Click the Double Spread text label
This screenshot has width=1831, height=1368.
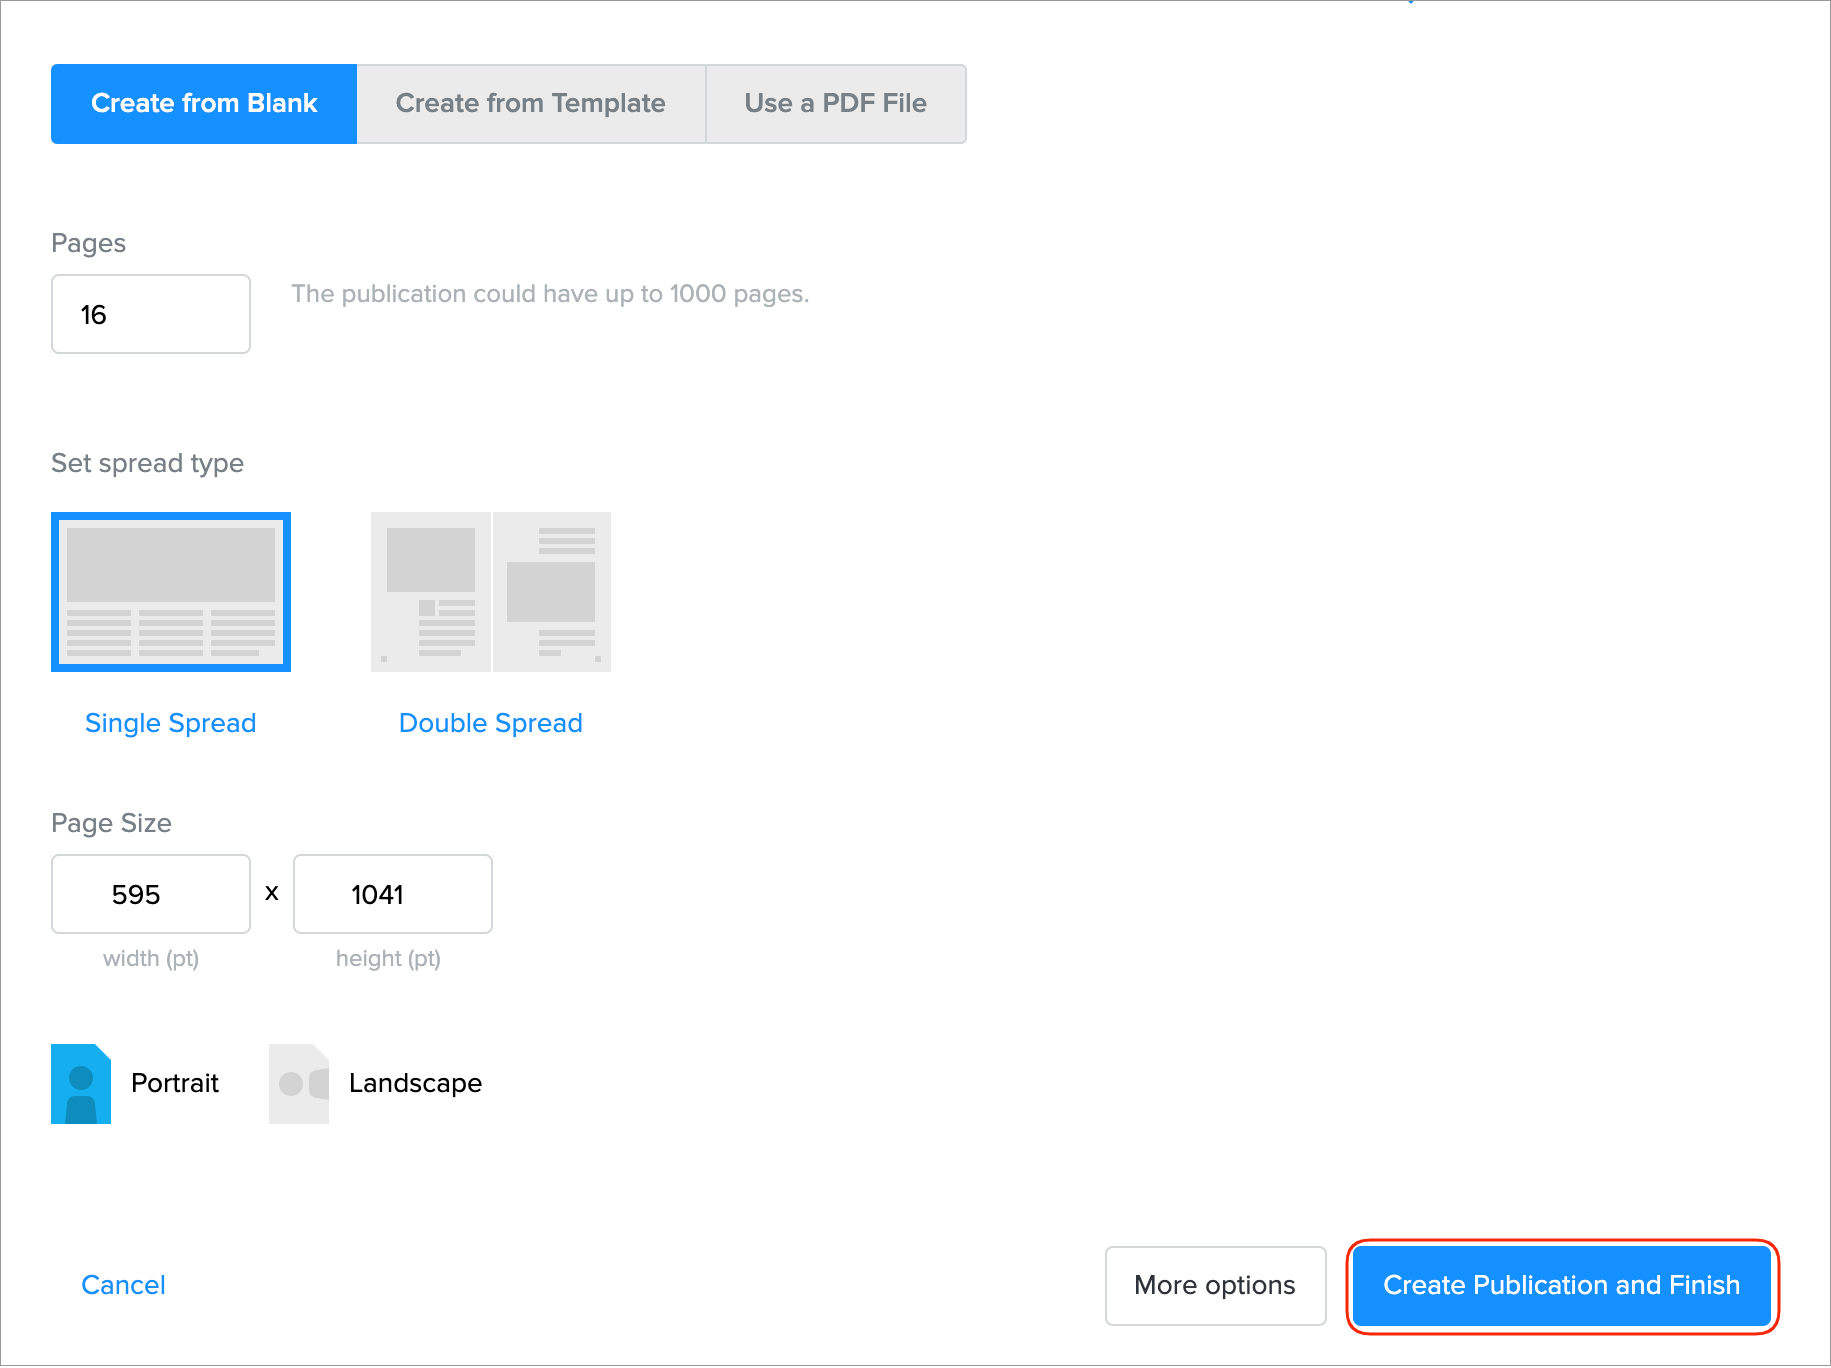click(x=490, y=723)
